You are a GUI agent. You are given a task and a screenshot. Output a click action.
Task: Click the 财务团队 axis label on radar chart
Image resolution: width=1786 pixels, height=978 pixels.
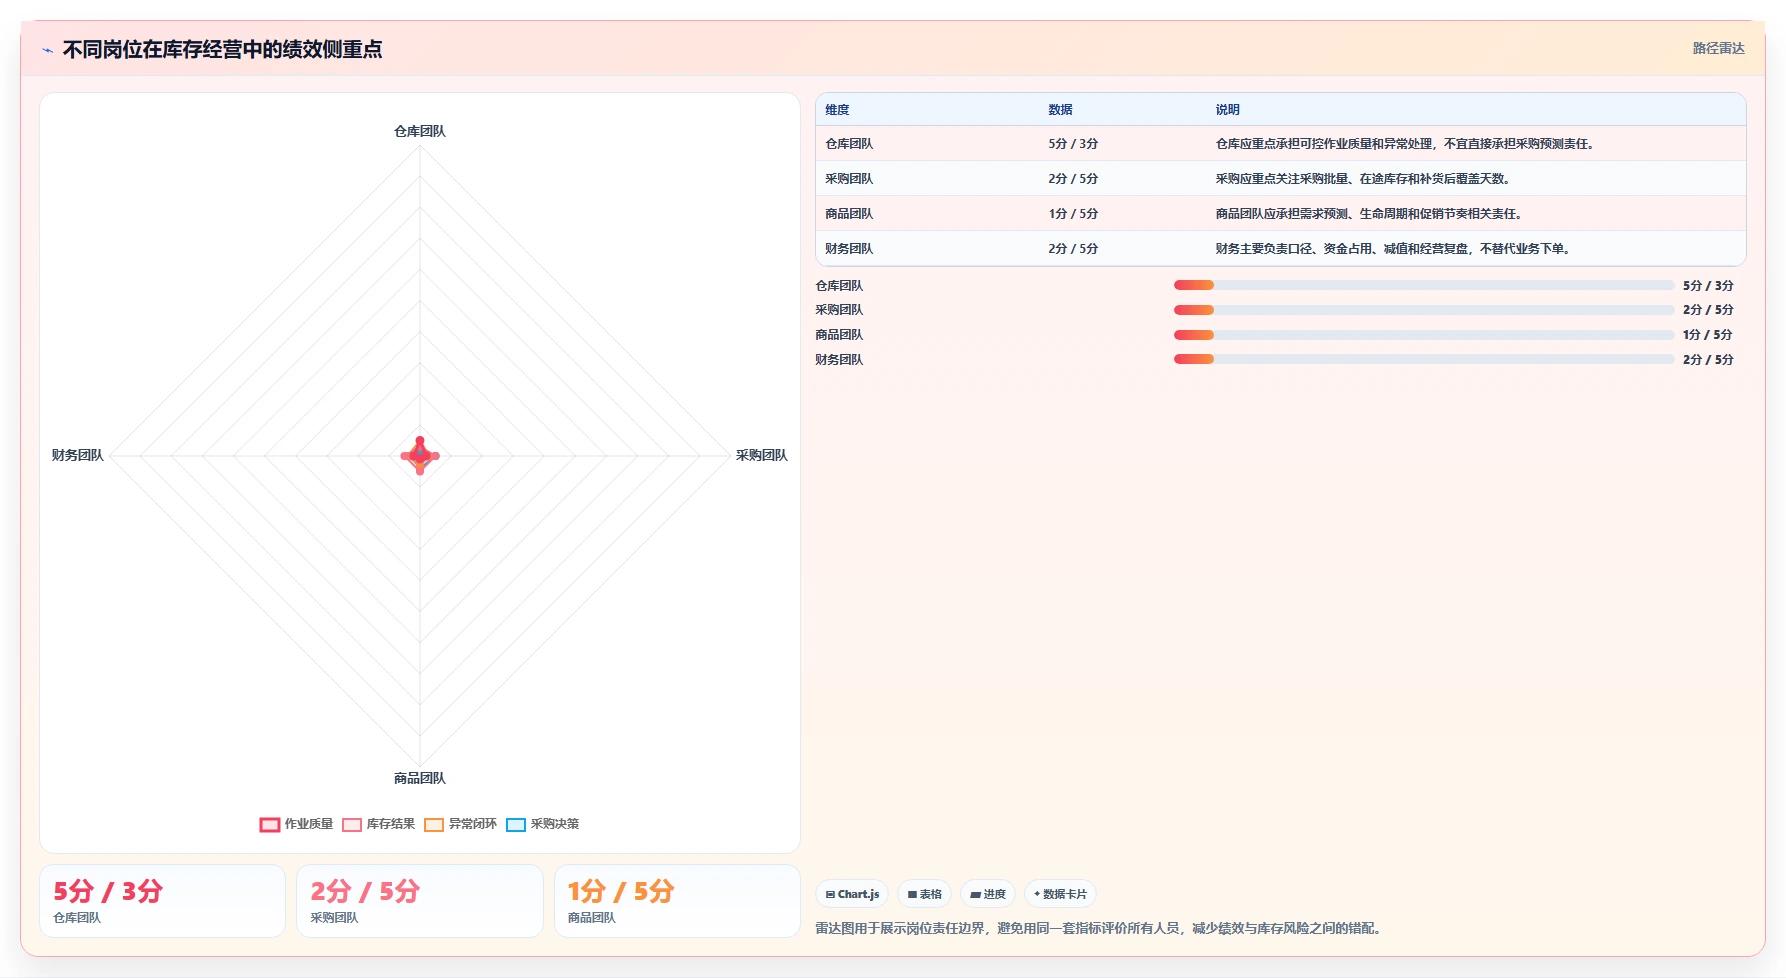click(x=78, y=455)
